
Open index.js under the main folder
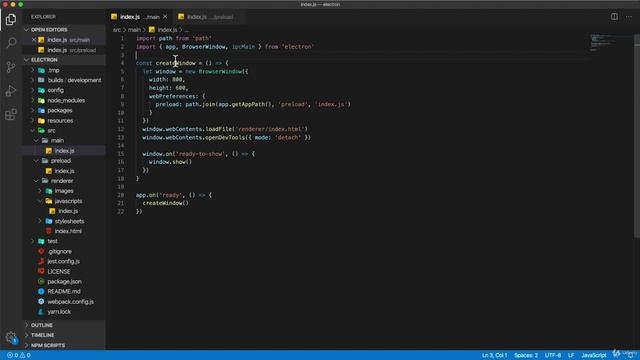point(64,151)
